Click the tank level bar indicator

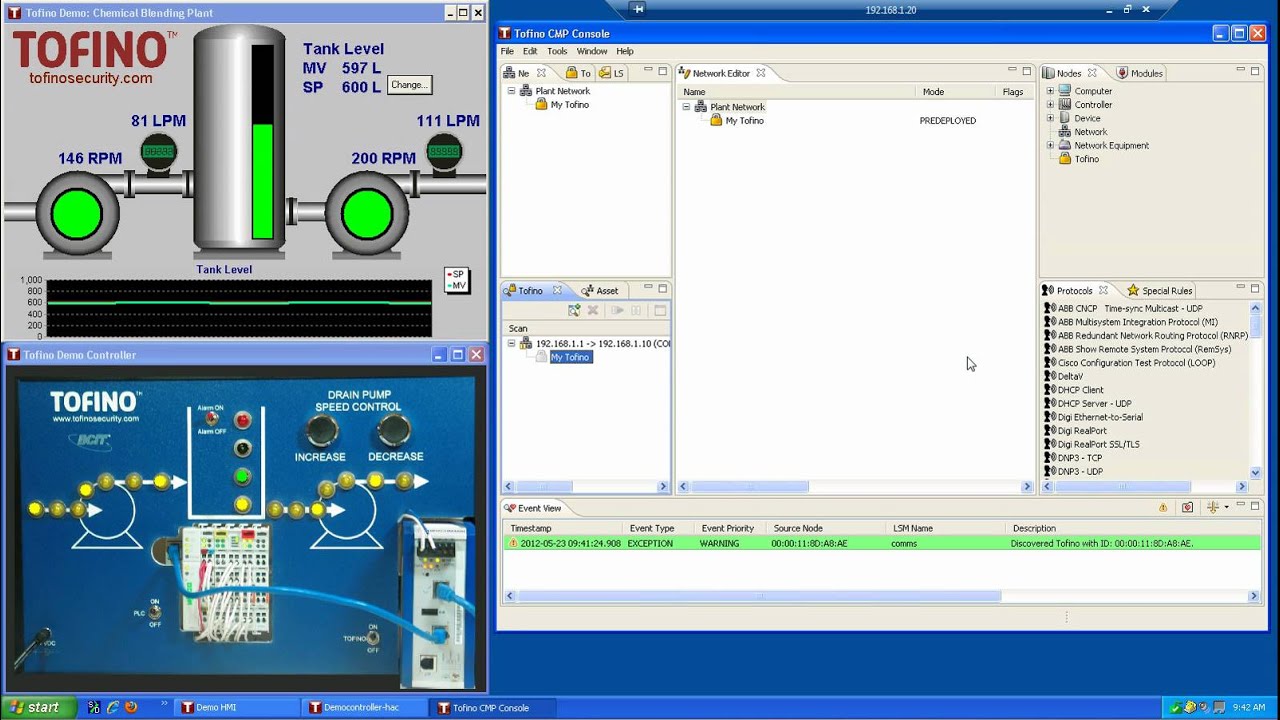(x=262, y=142)
